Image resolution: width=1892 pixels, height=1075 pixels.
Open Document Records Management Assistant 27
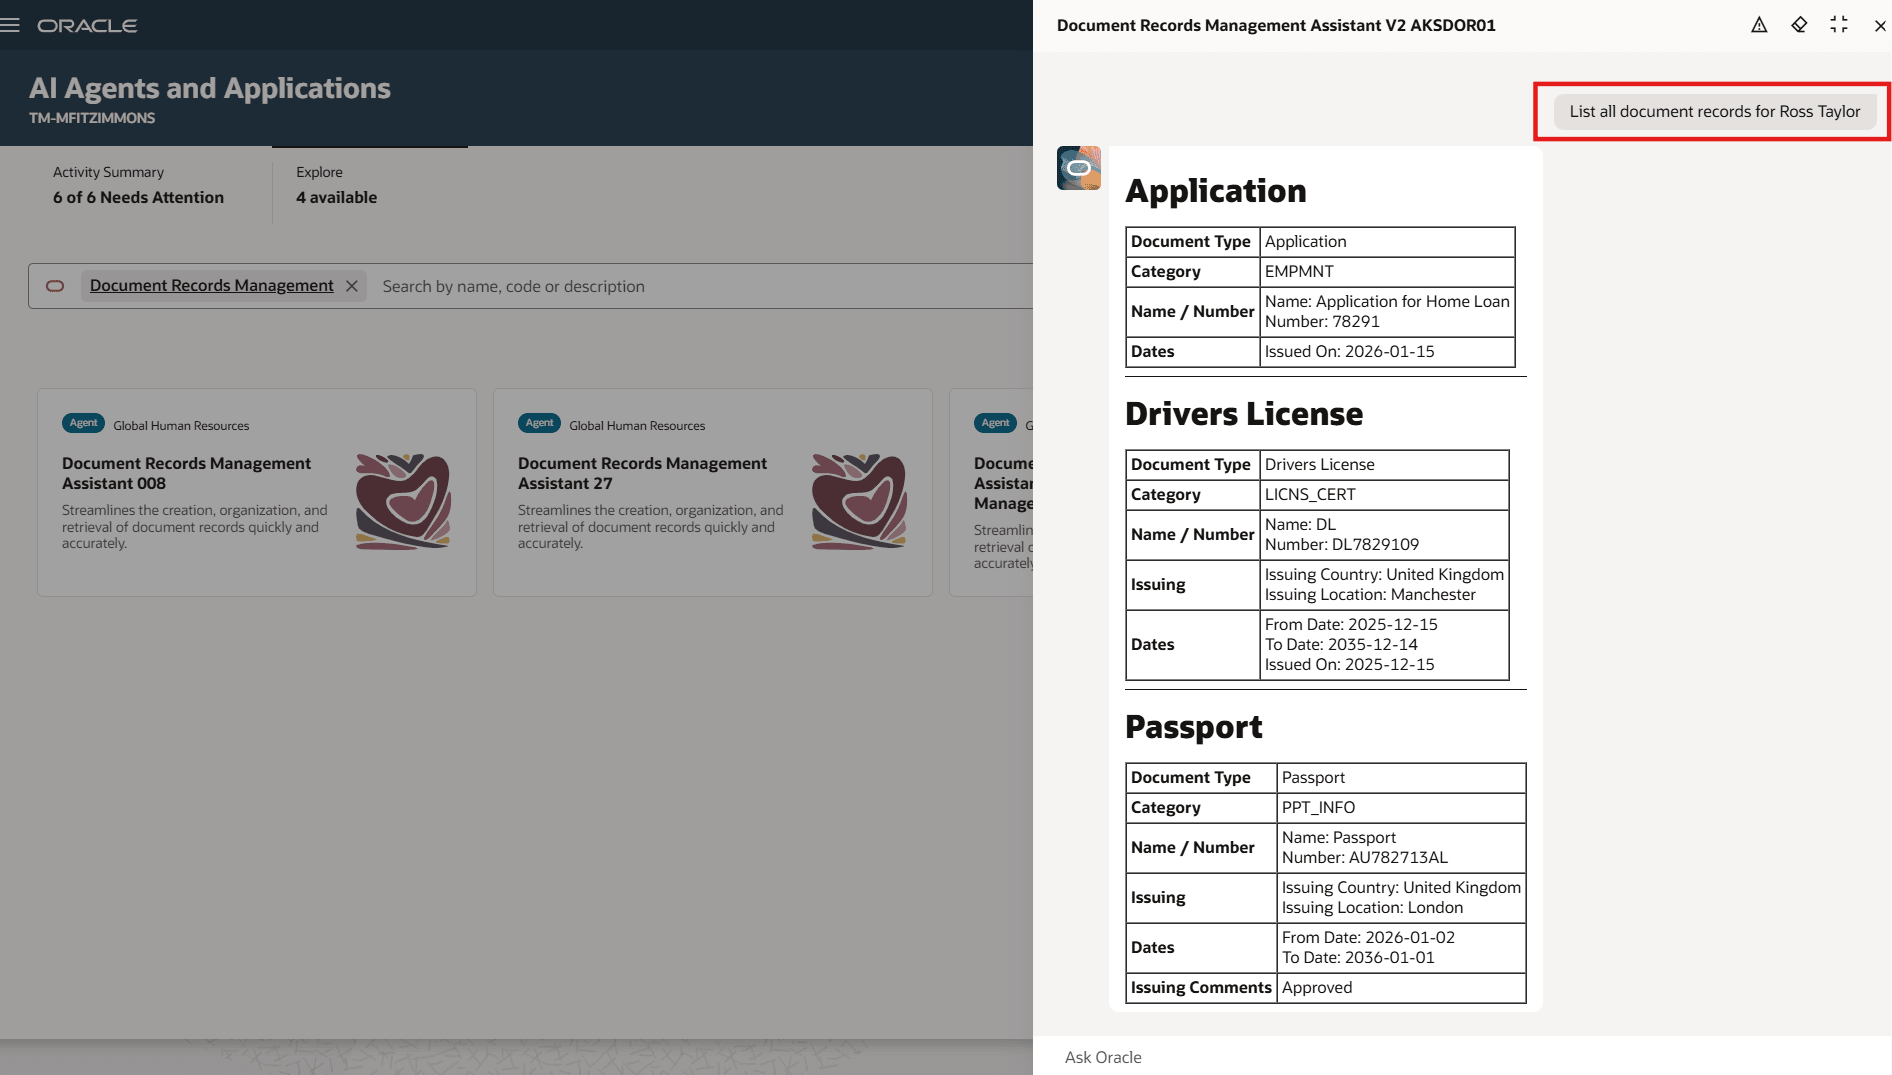tap(643, 473)
